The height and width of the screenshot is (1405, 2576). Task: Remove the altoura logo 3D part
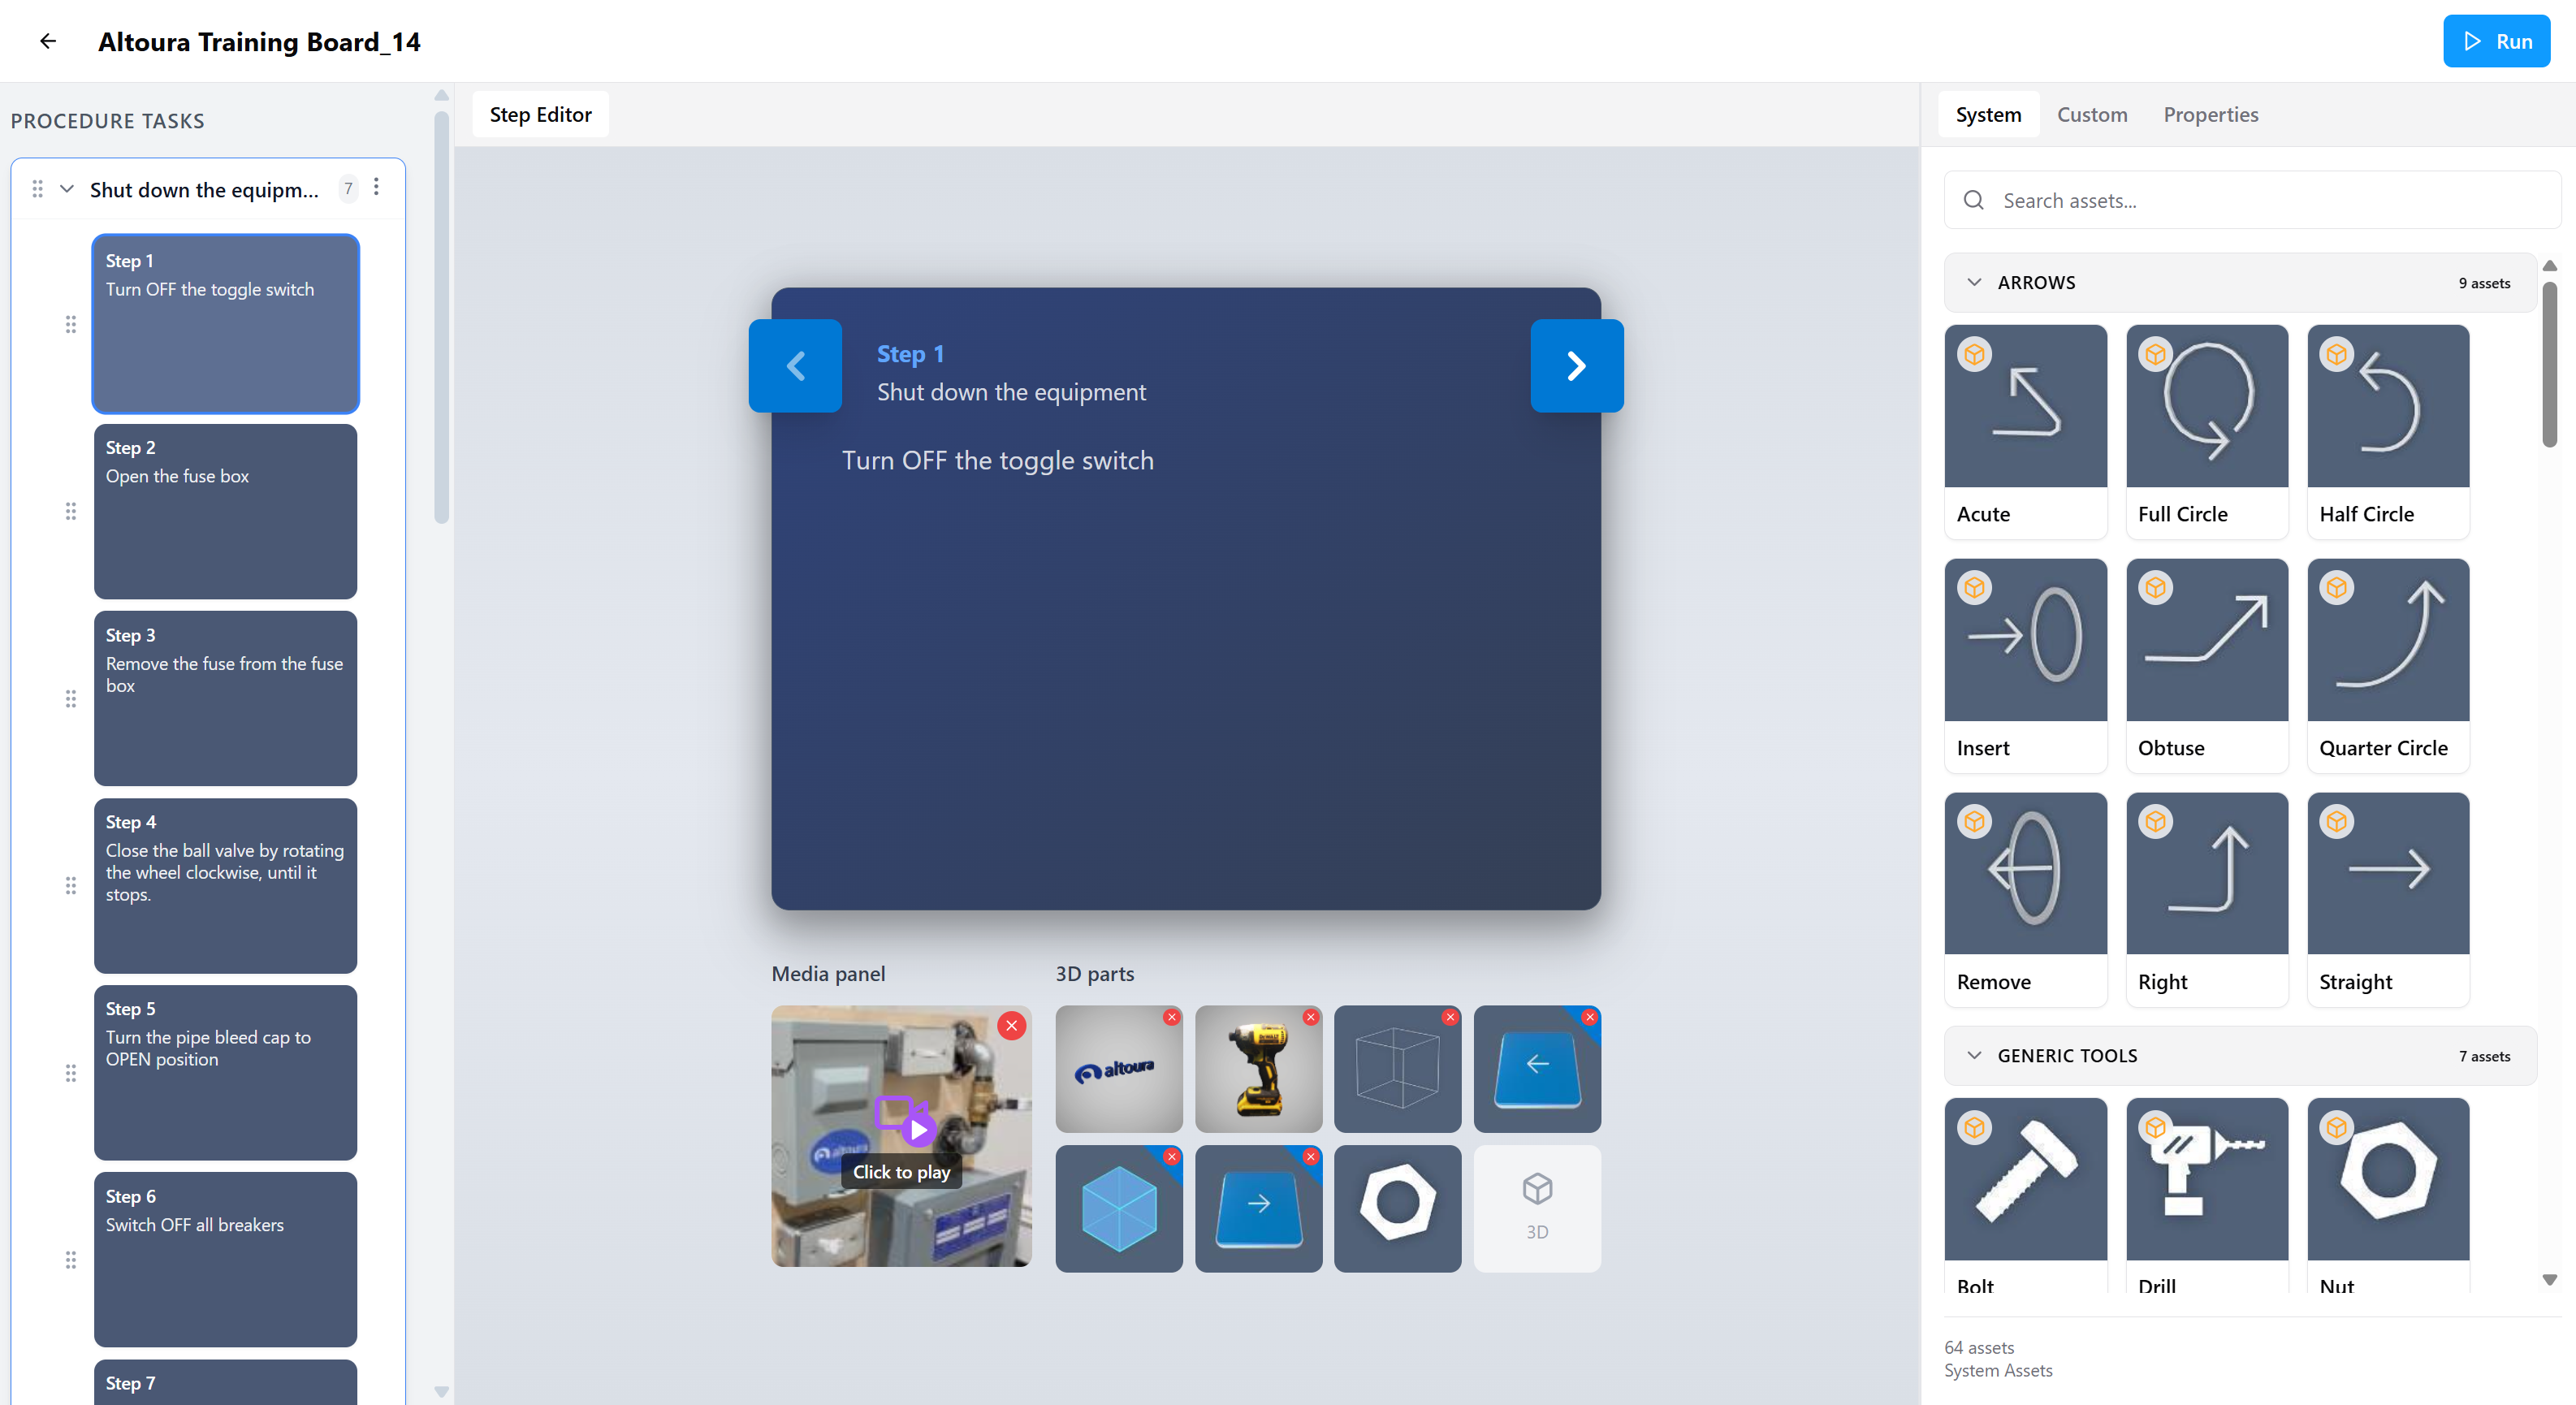point(1171,1017)
